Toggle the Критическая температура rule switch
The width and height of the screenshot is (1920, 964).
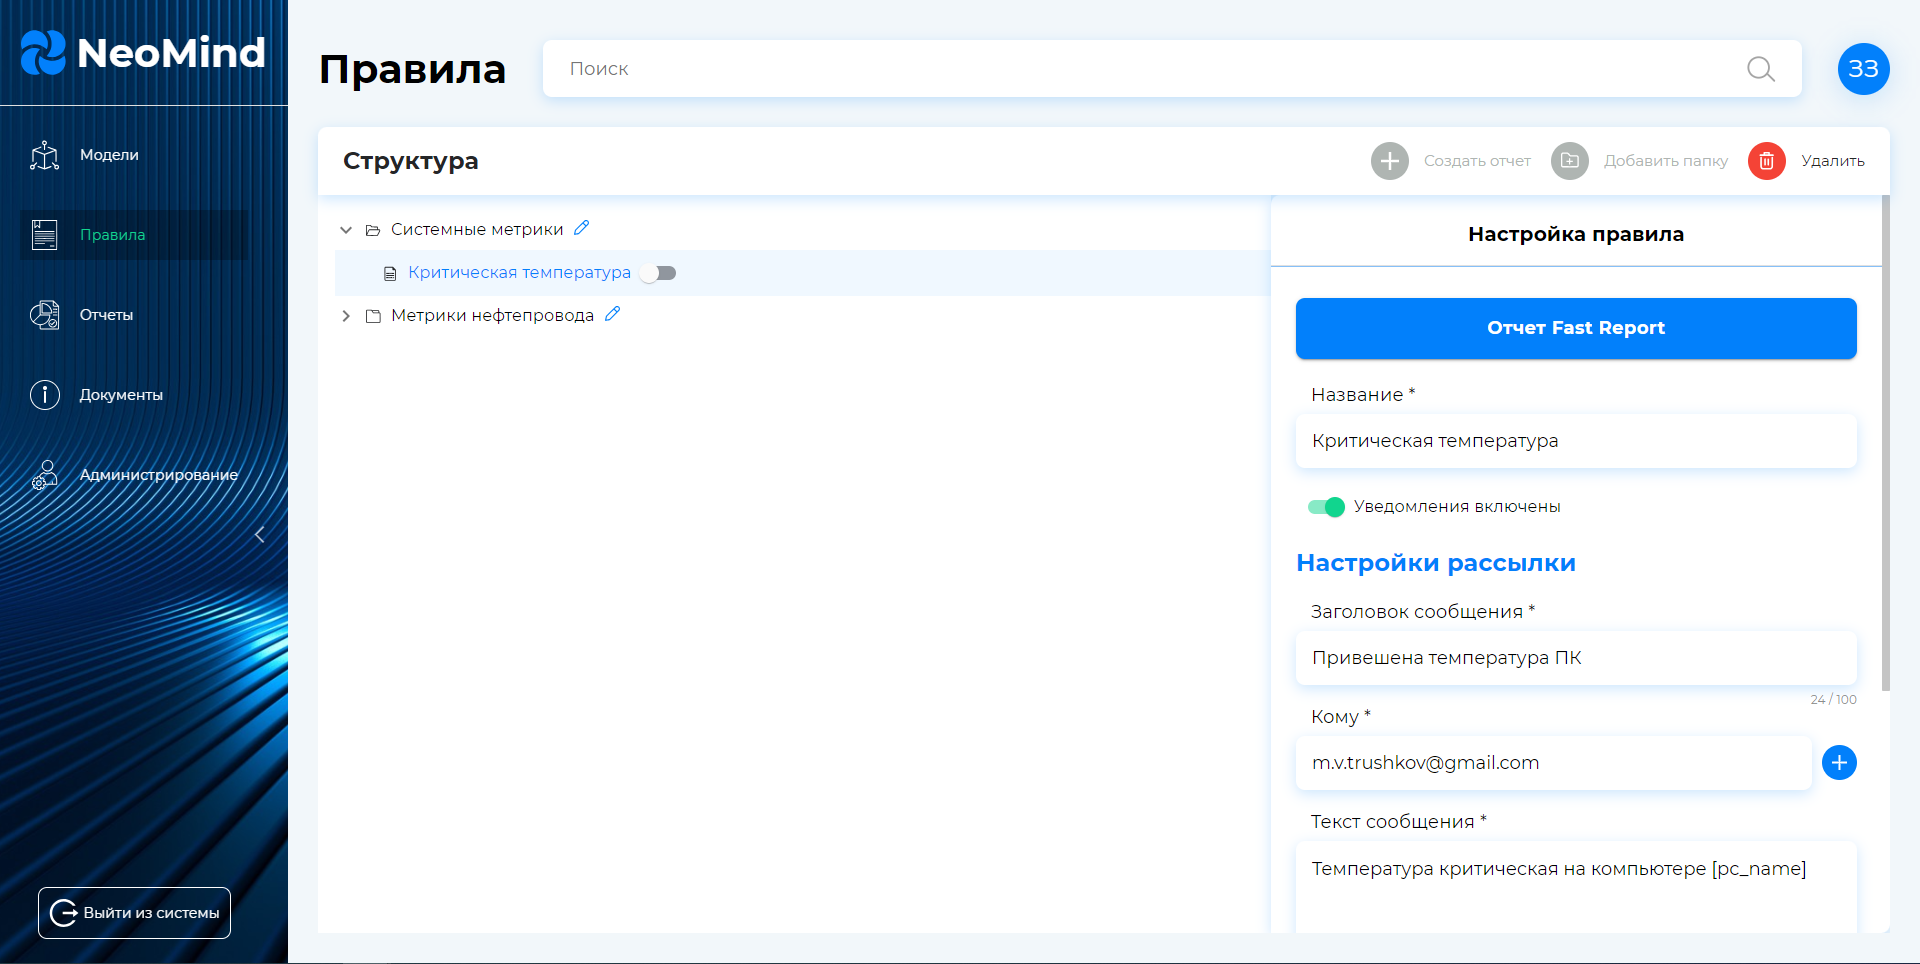[x=658, y=273]
